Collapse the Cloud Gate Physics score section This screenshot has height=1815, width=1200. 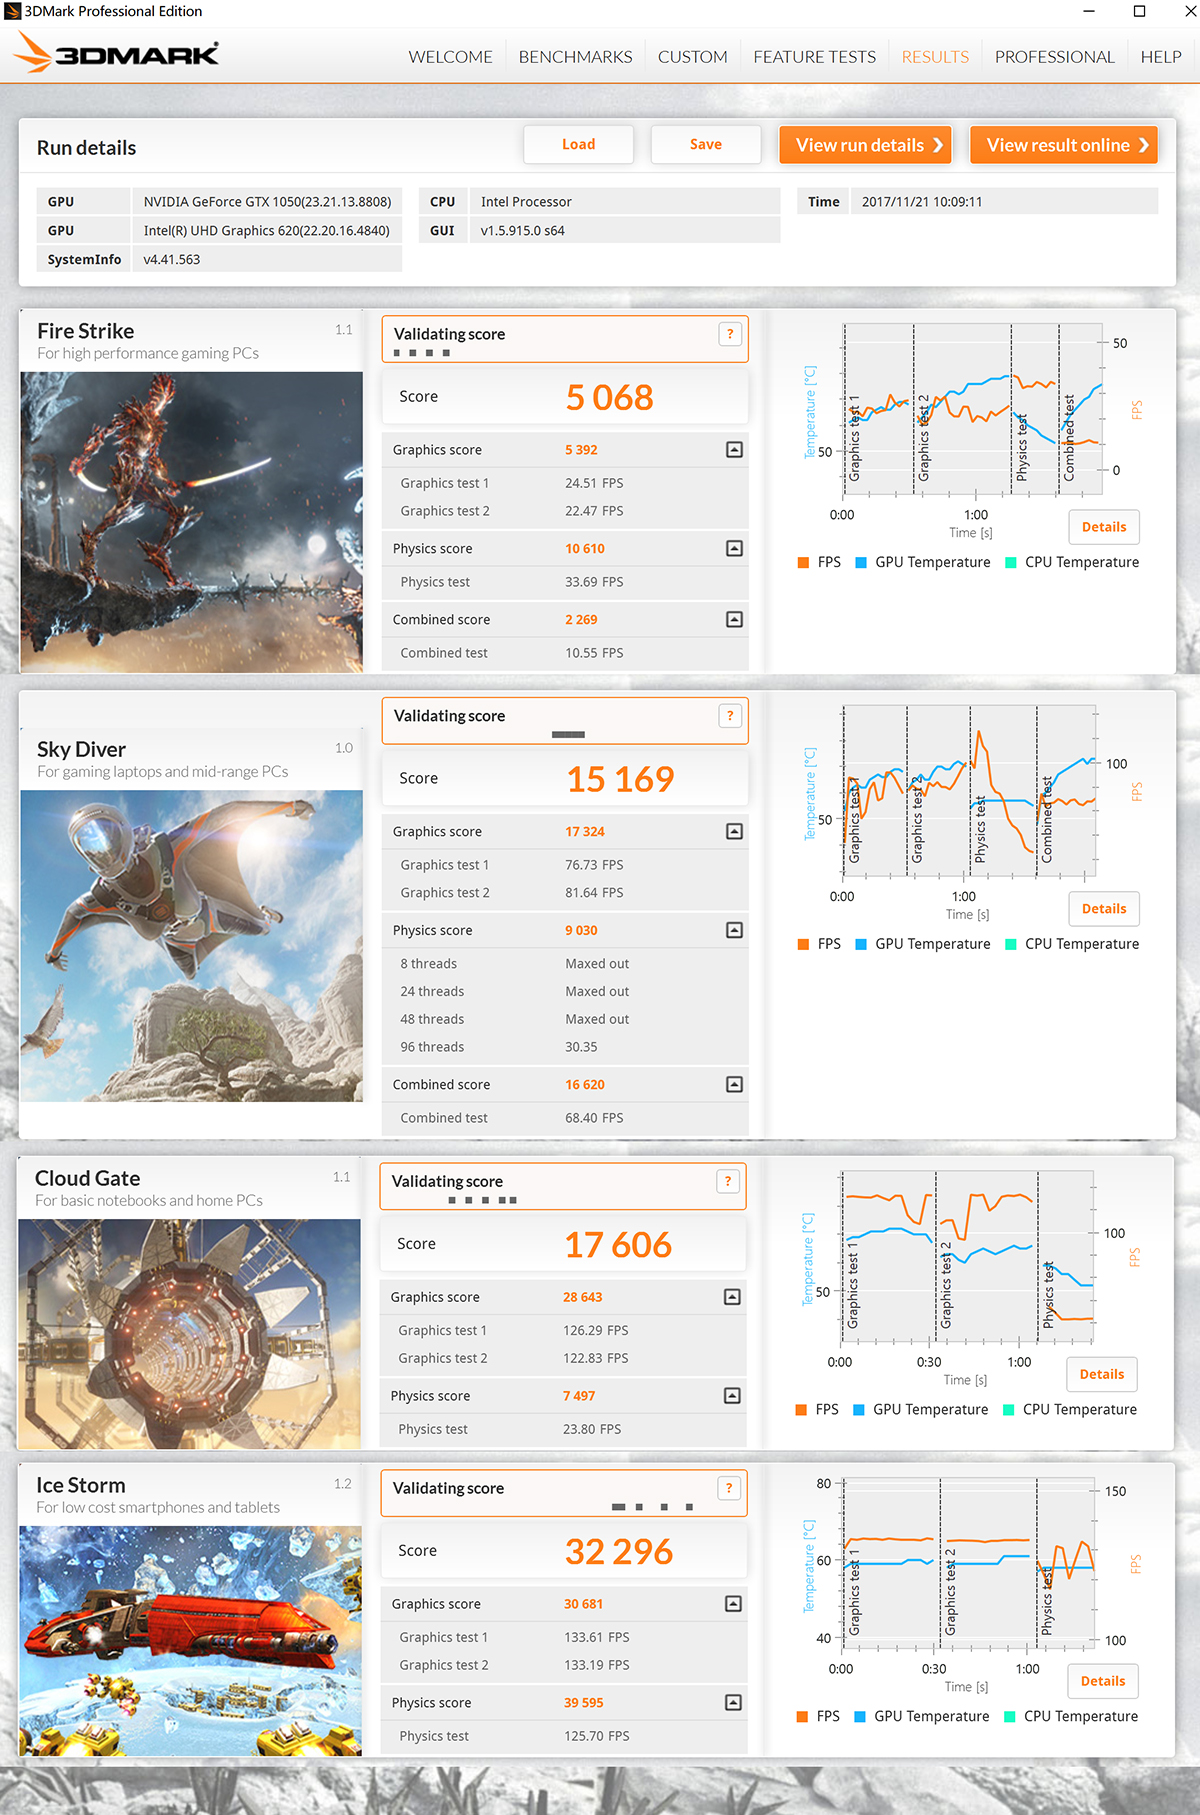click(732, 1395)
